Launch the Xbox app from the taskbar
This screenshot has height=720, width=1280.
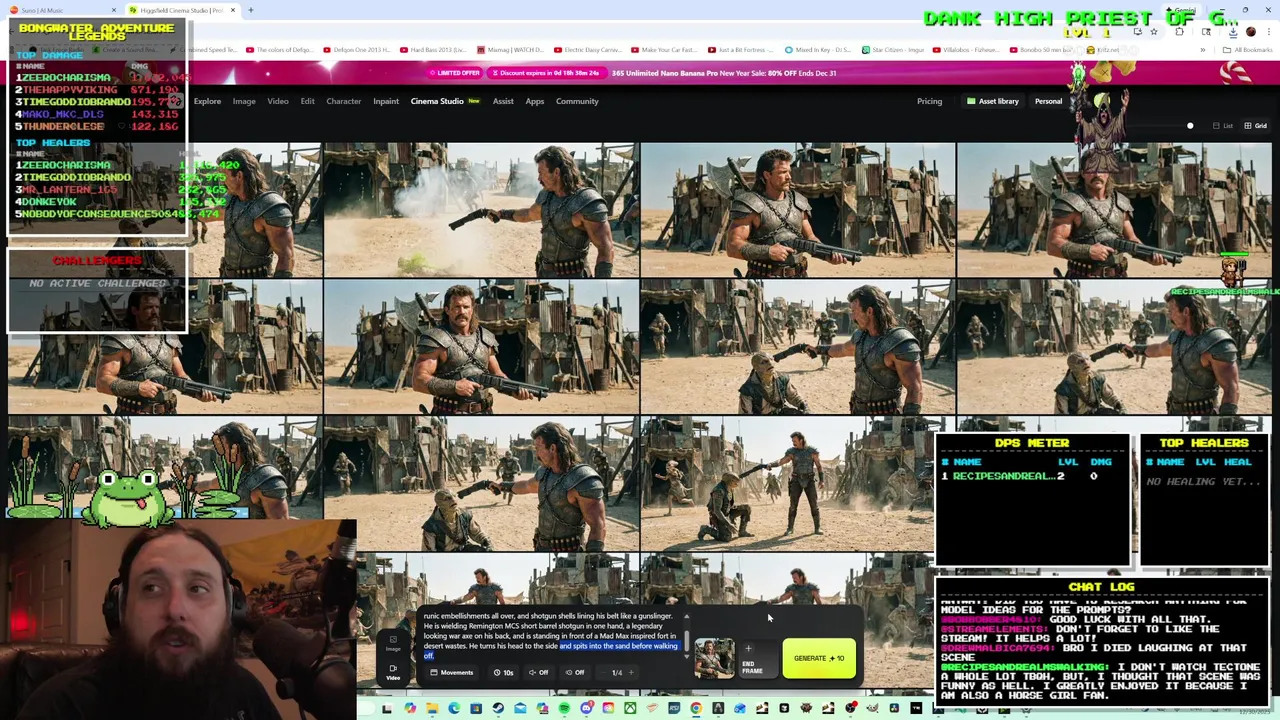pos(630,708)
